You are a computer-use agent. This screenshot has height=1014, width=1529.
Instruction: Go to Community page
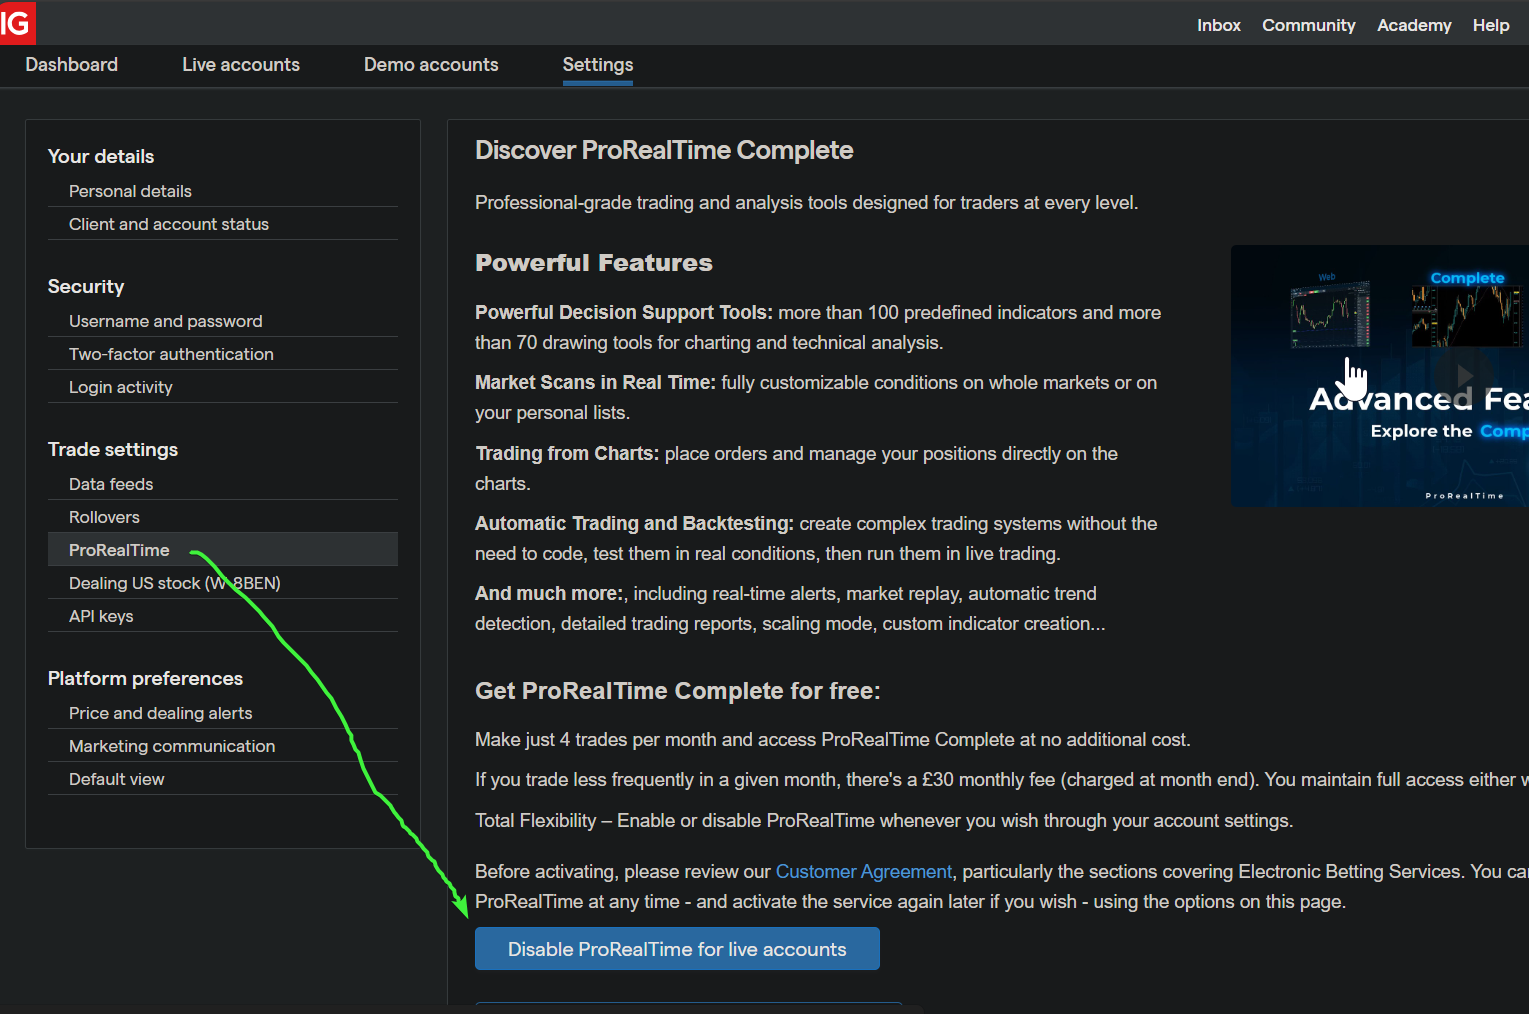click(x=1309, y=25)
